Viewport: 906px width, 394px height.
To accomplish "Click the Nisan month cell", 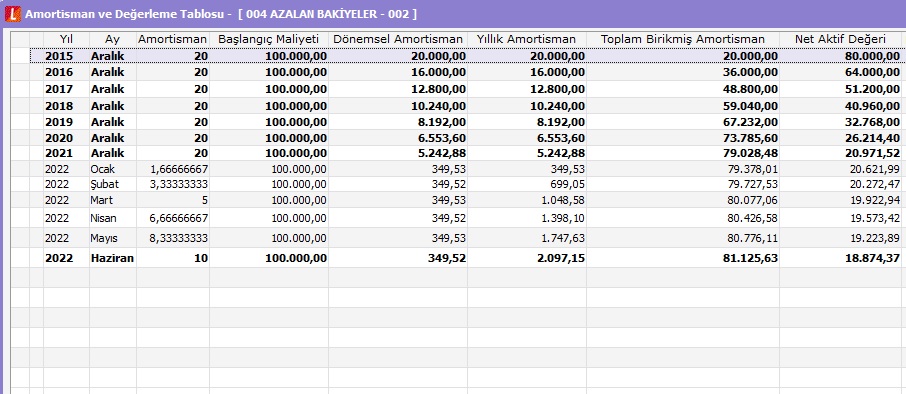I will coord(113,218).
